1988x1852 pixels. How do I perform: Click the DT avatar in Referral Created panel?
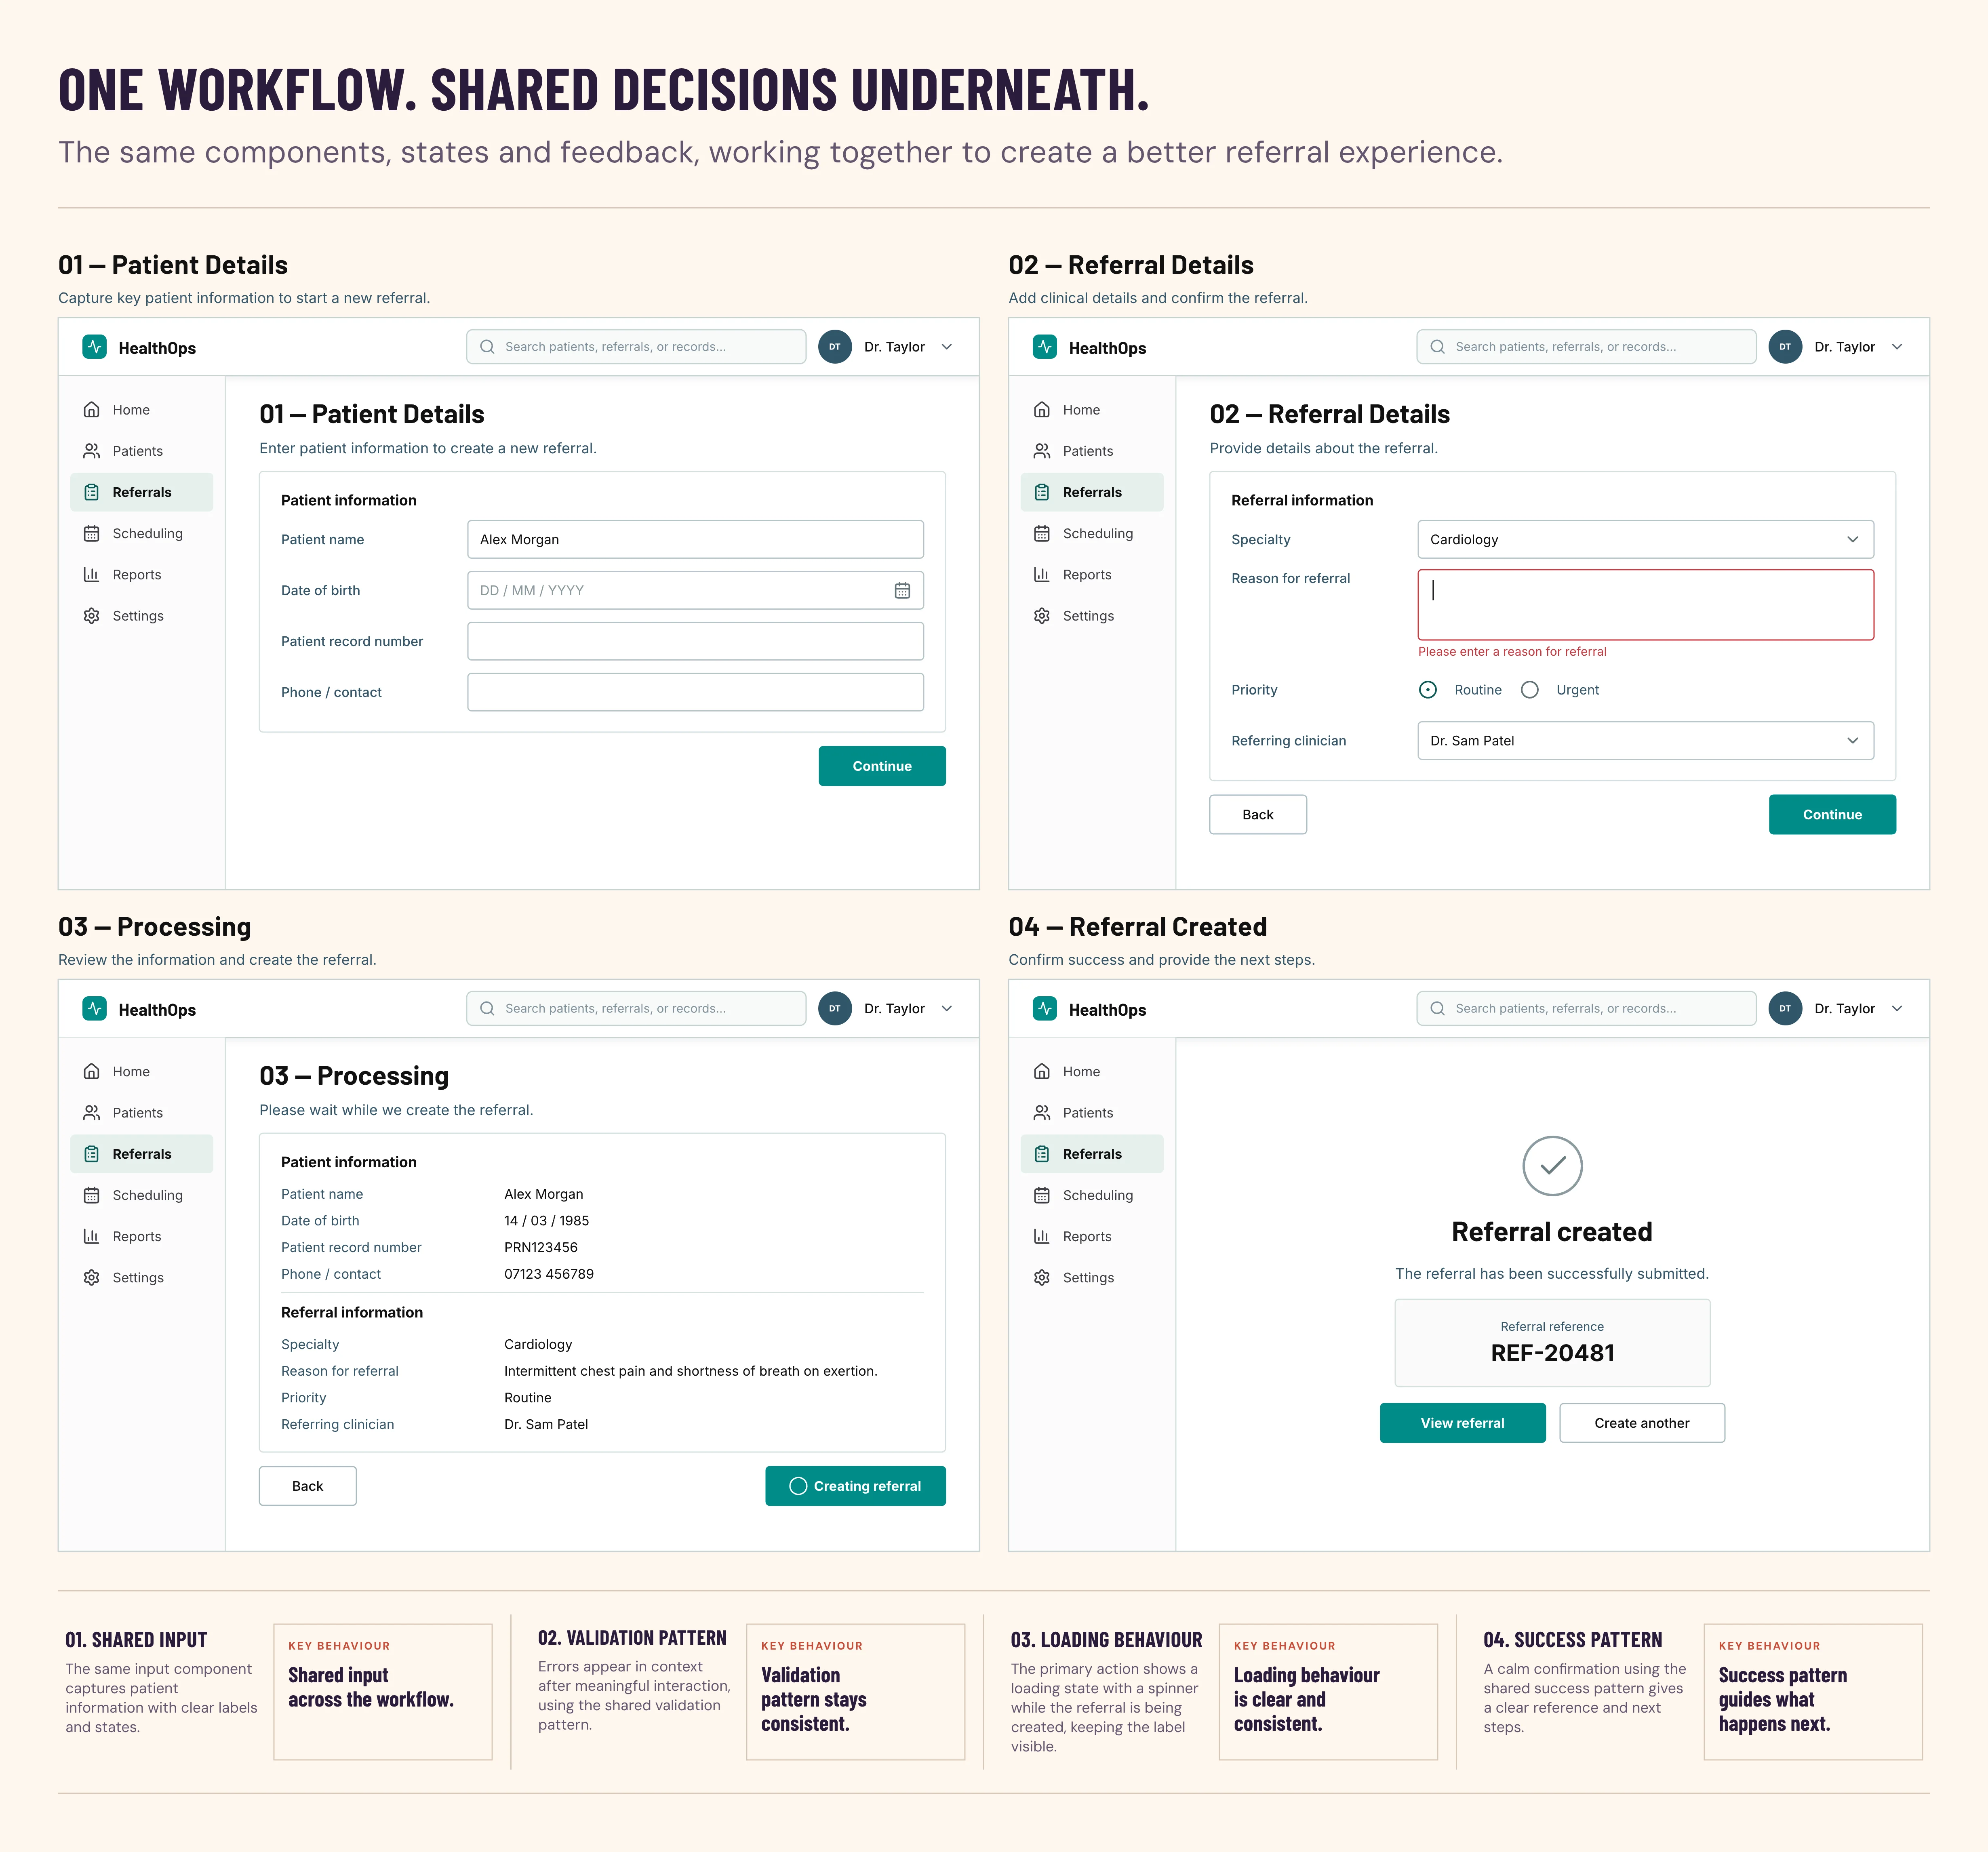1785,1009
